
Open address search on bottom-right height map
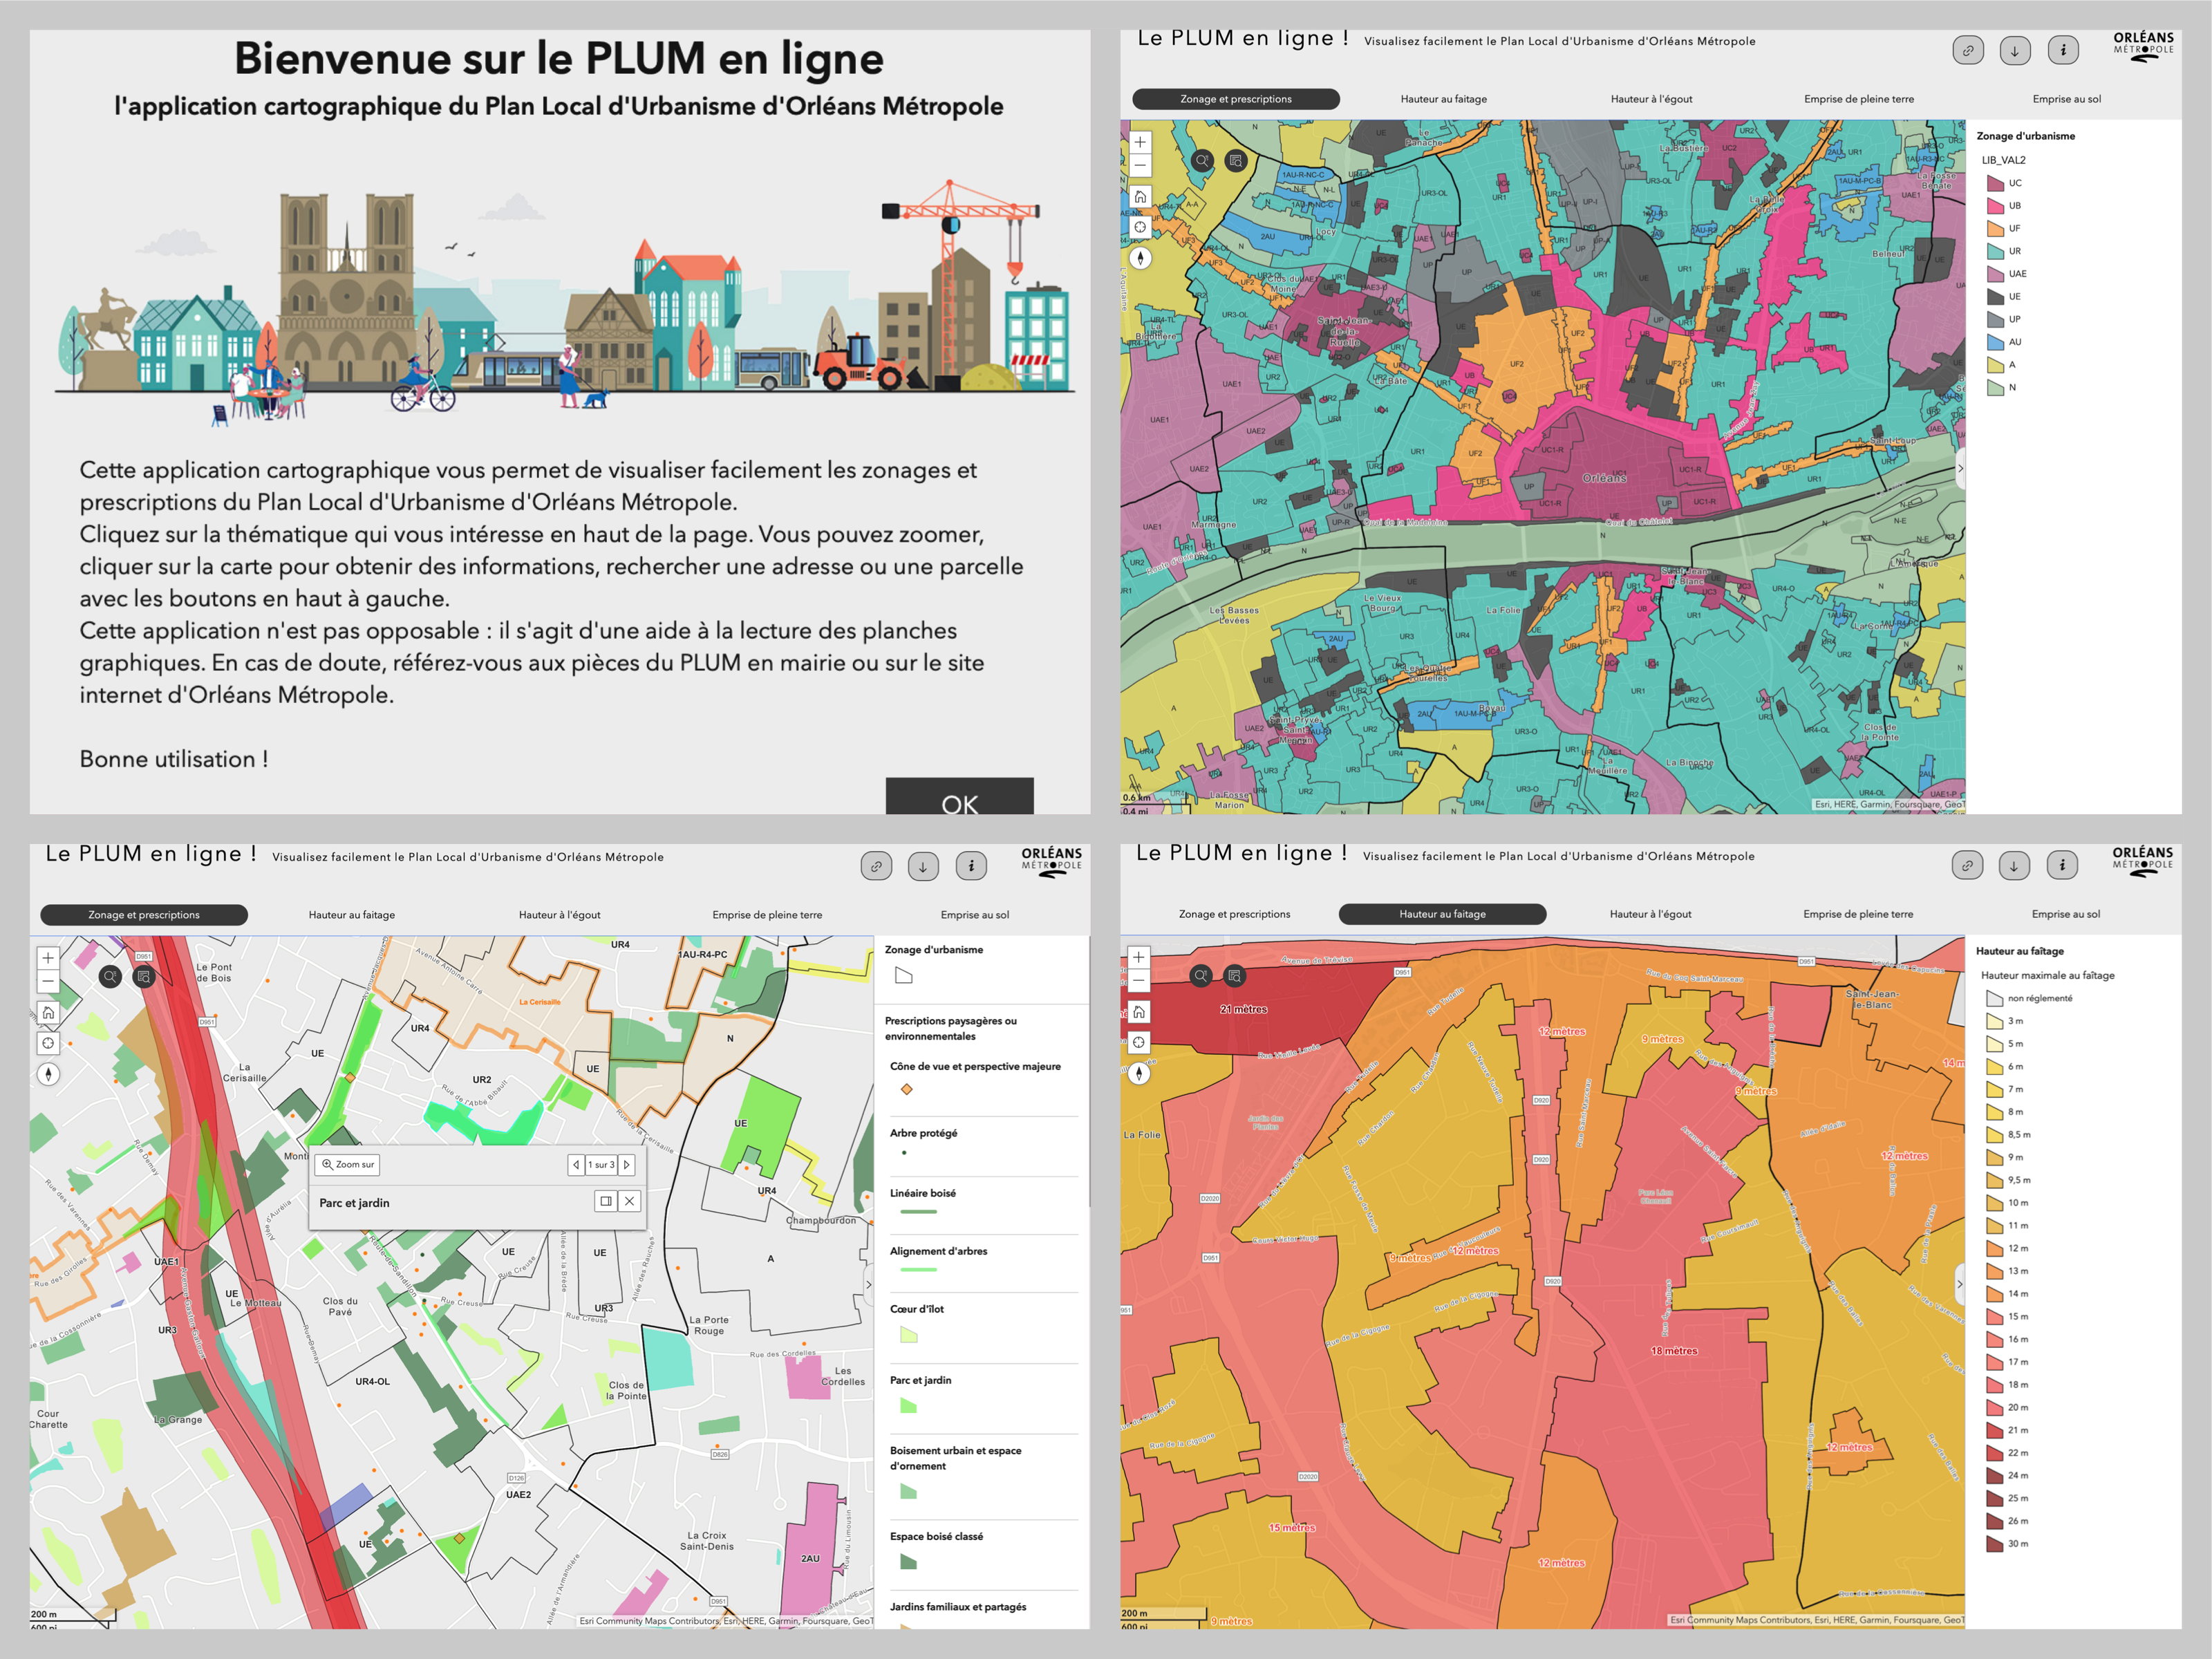click(x=1201, y=975)
